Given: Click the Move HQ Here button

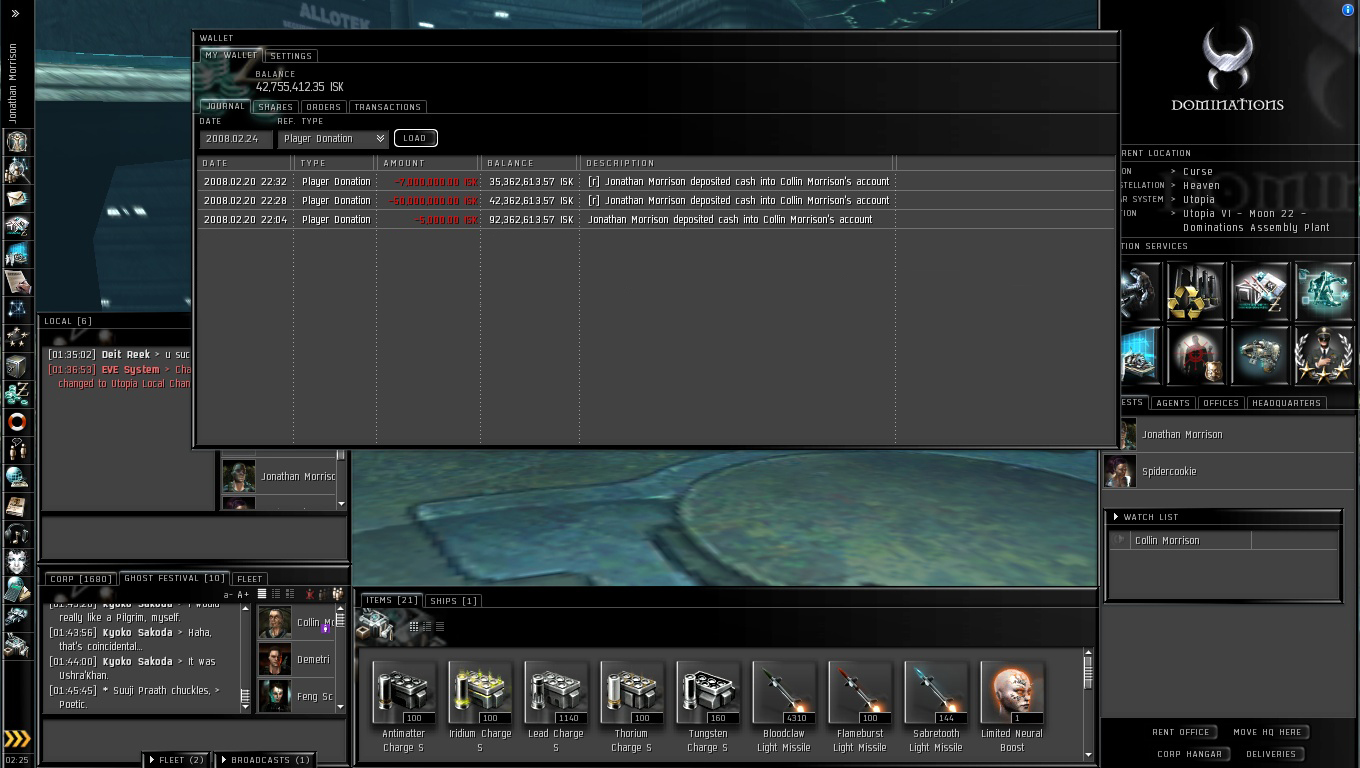Looking at the screenshot, I should [x=1267, y=732].
